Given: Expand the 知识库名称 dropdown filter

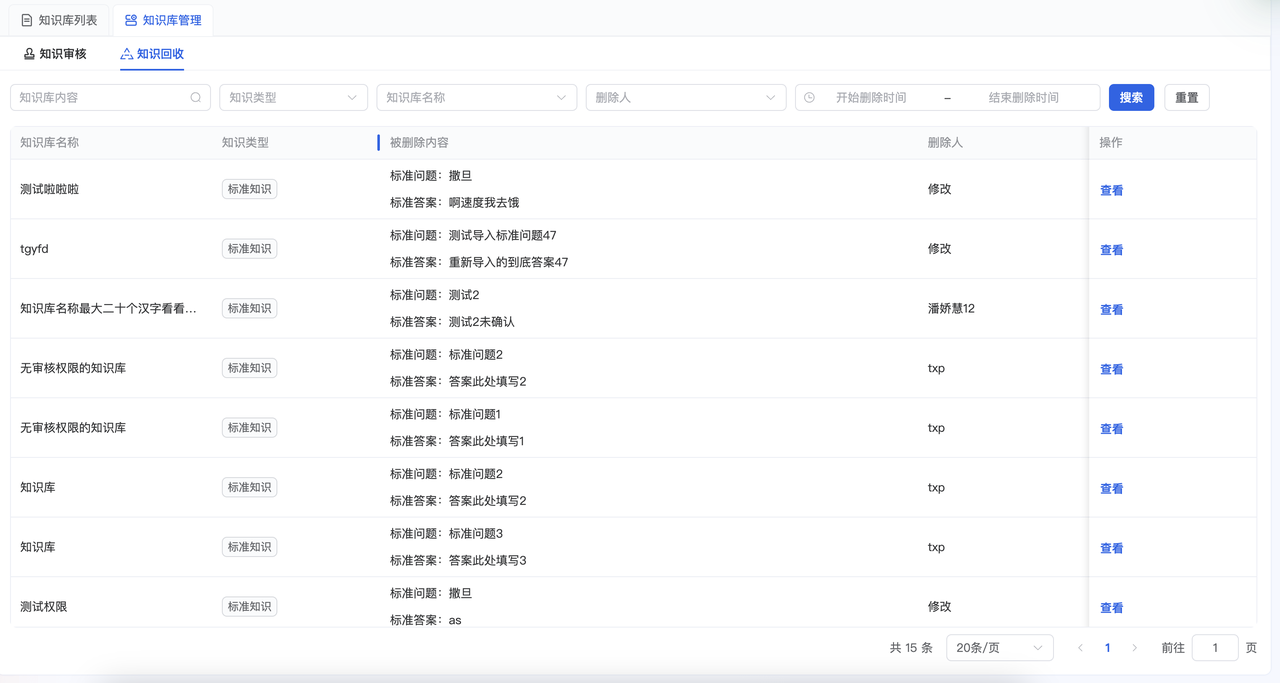Looking at the screenshot, I should pyautogui.click(x=476, y=98).
